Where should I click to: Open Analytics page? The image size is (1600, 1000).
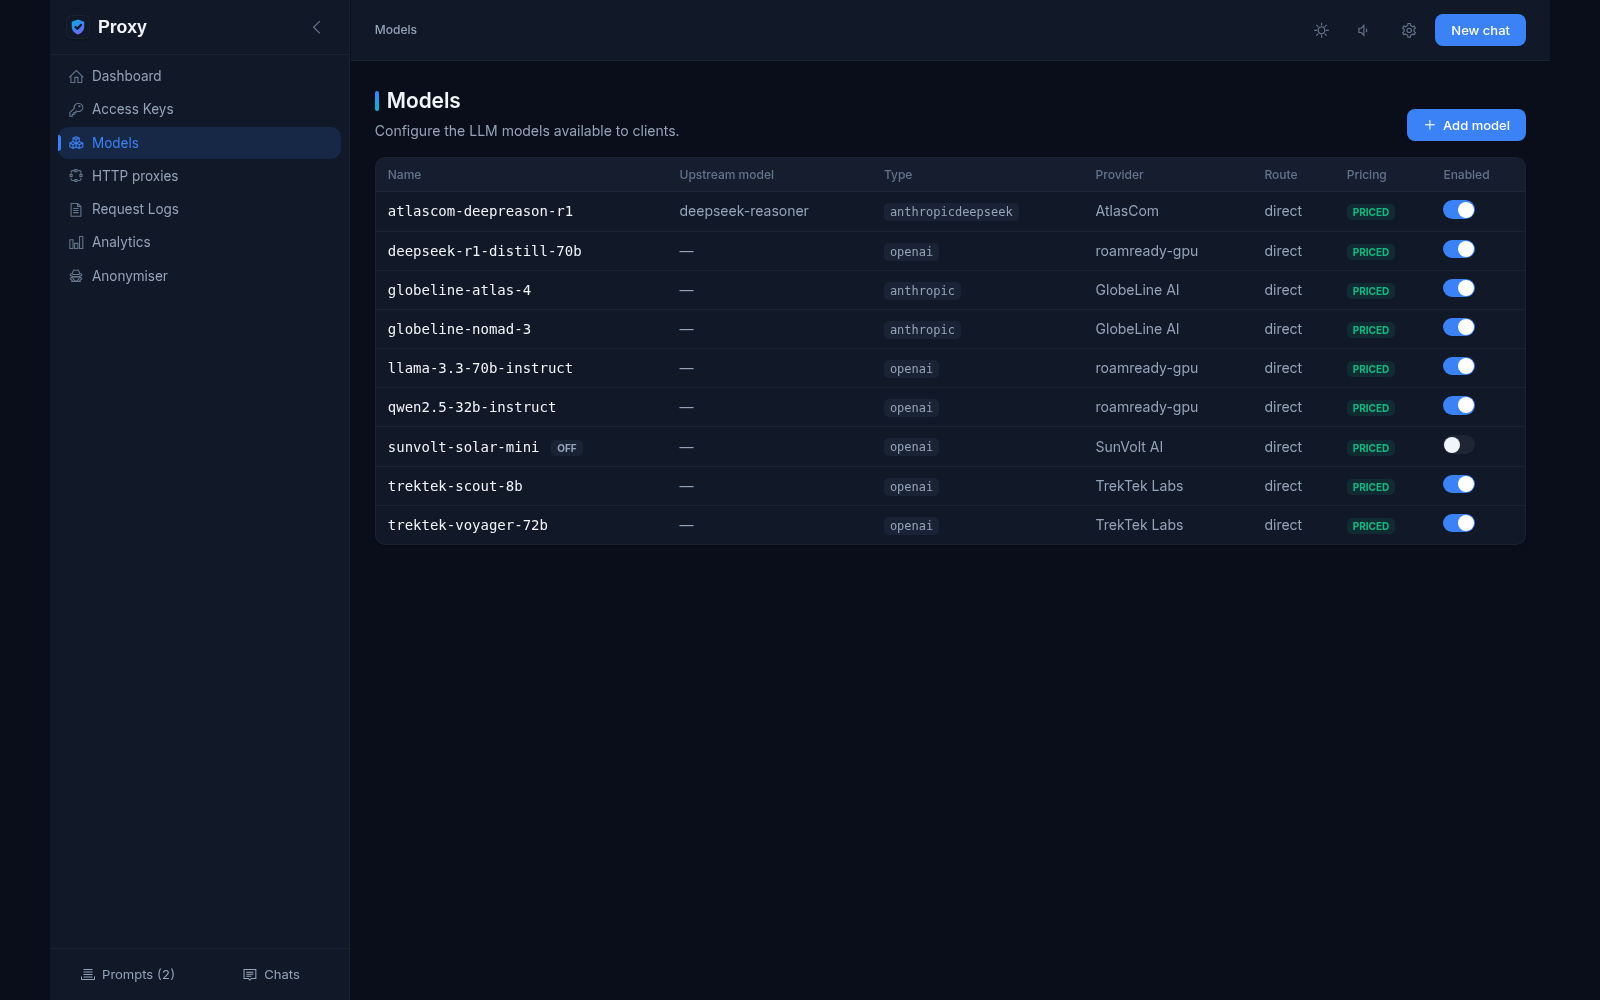pyautogui.click(x=200, y=242)
